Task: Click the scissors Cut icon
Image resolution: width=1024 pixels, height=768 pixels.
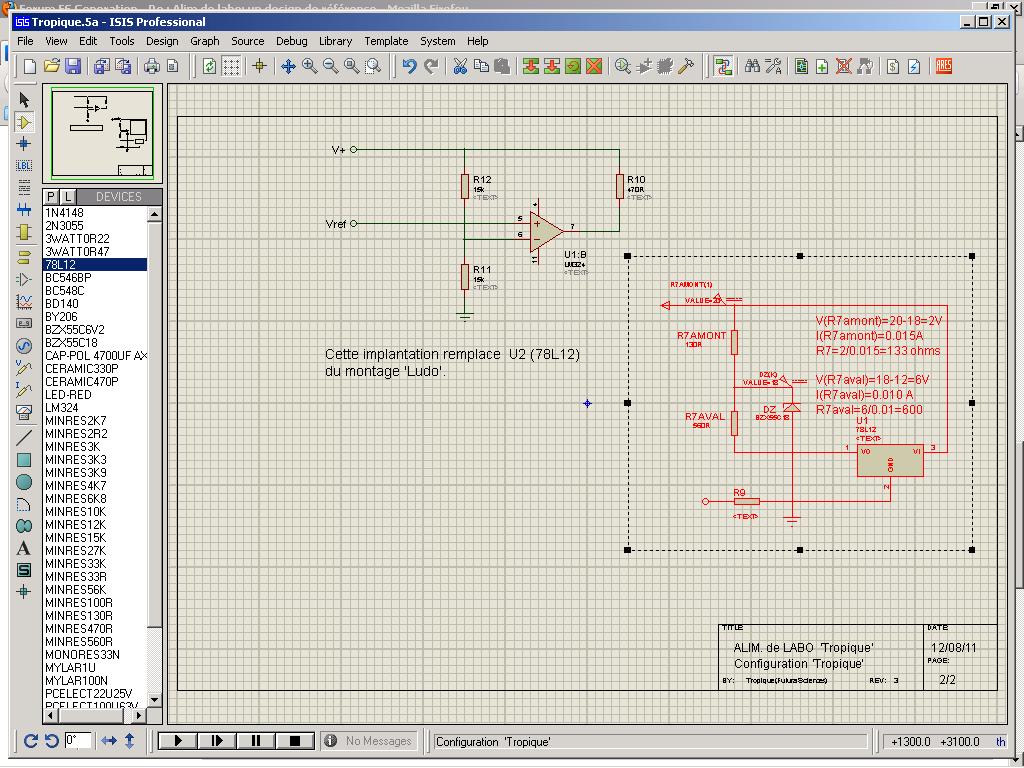Action: click(460, 66)
